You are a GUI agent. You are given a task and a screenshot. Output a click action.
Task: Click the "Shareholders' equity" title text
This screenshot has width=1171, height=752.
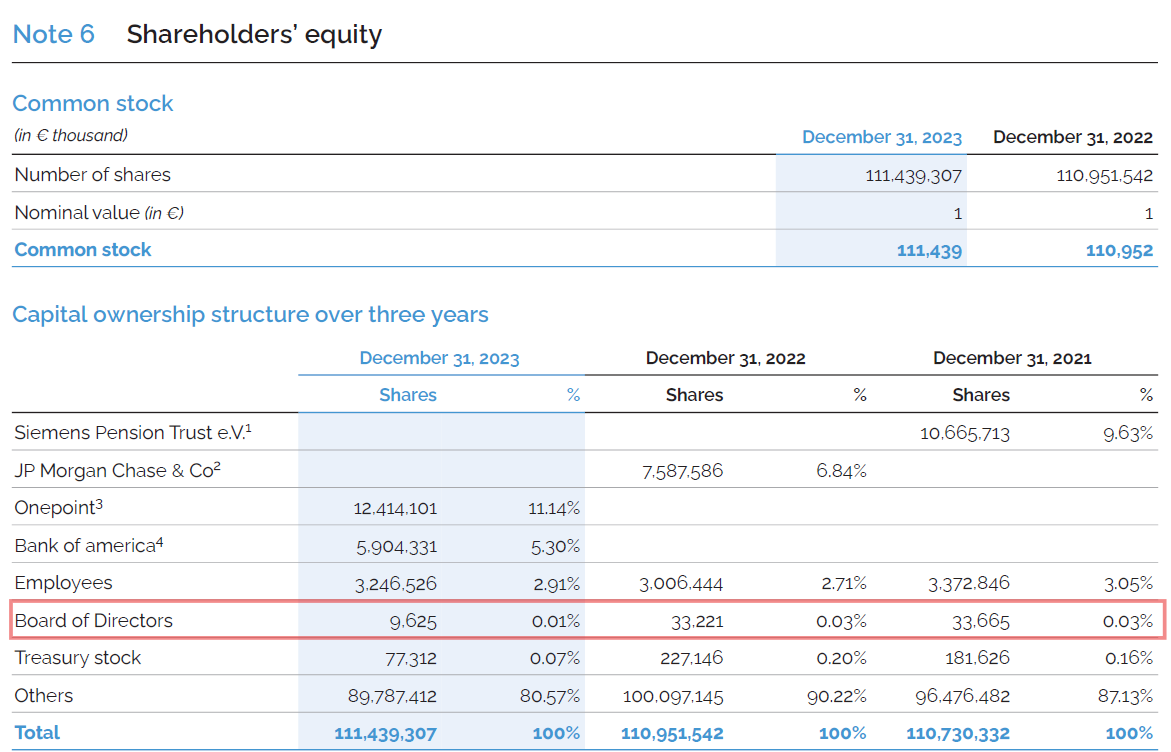[x=254, y=34]
